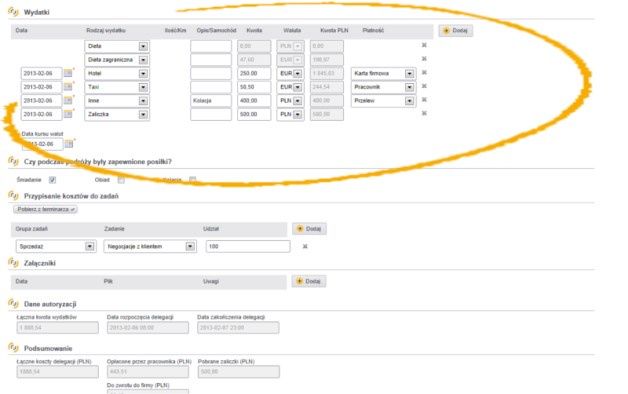Open the Zaliczka expense type dropdown
This screenshot has width=628, height=394.
(x=143, y=115)
